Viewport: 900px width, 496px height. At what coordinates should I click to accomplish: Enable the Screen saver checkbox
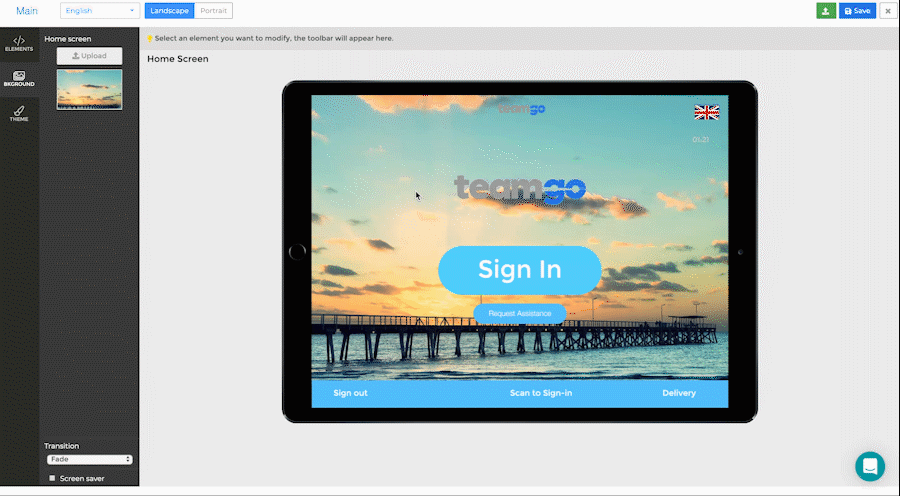[x=52, y=478]
